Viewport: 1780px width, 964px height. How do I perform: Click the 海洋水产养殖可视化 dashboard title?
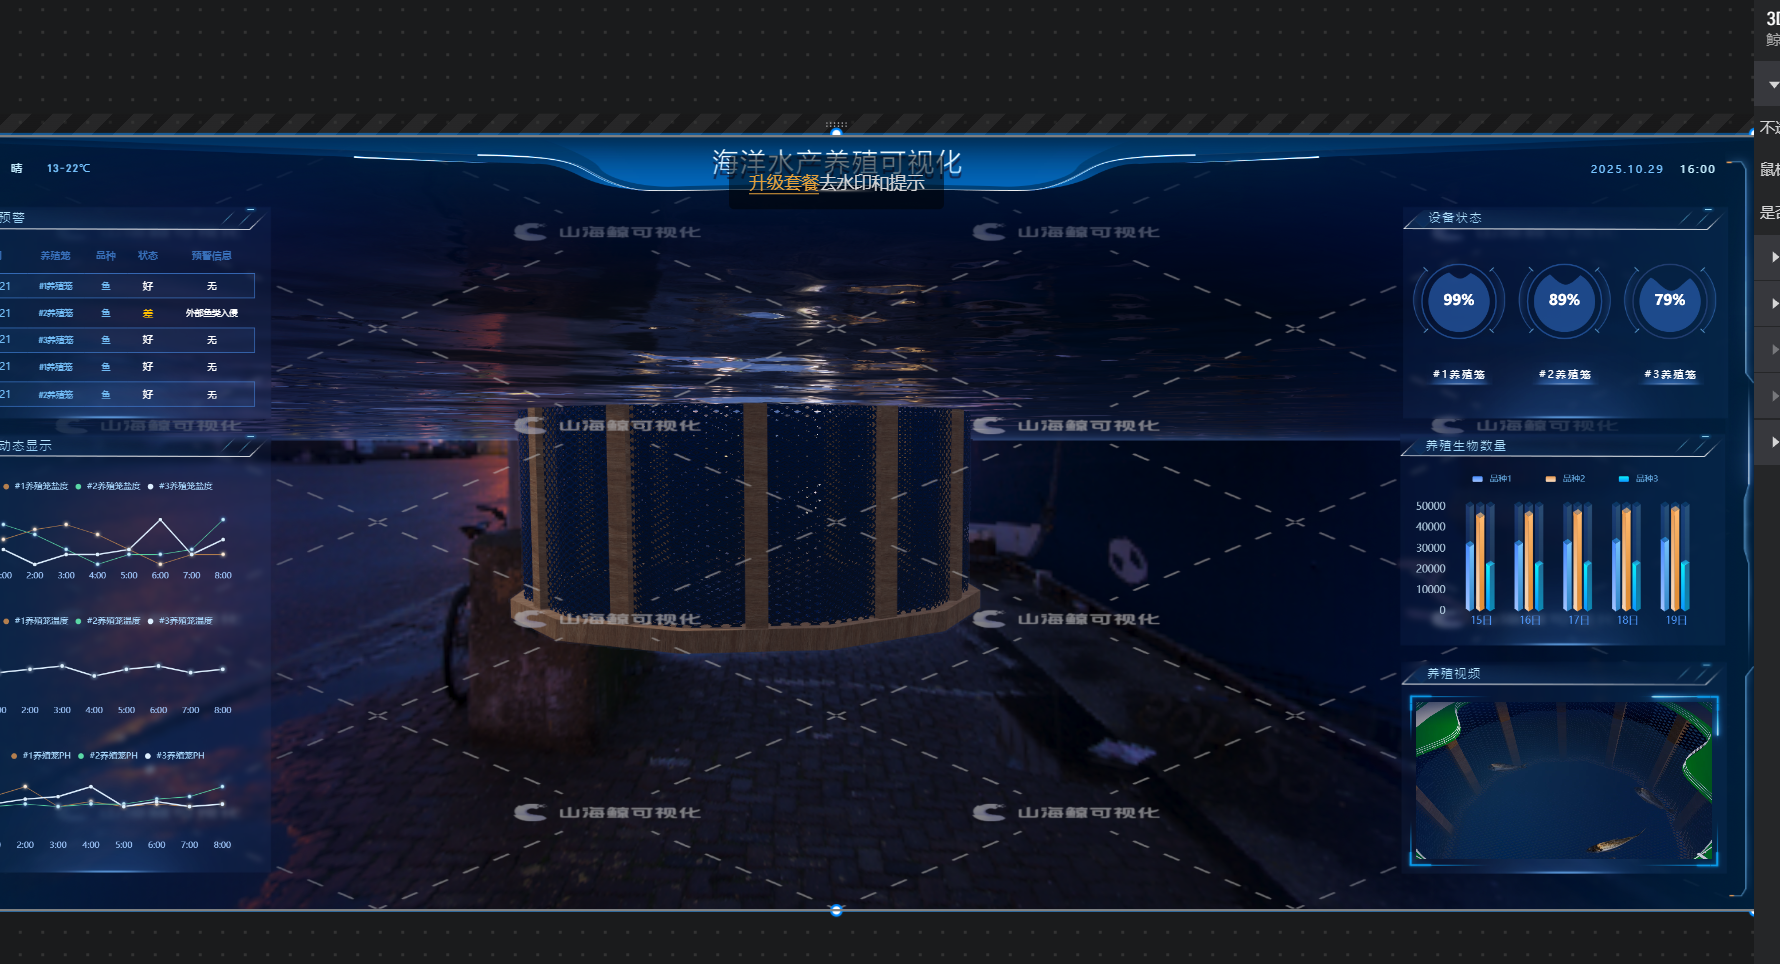(x=836, y=161)
